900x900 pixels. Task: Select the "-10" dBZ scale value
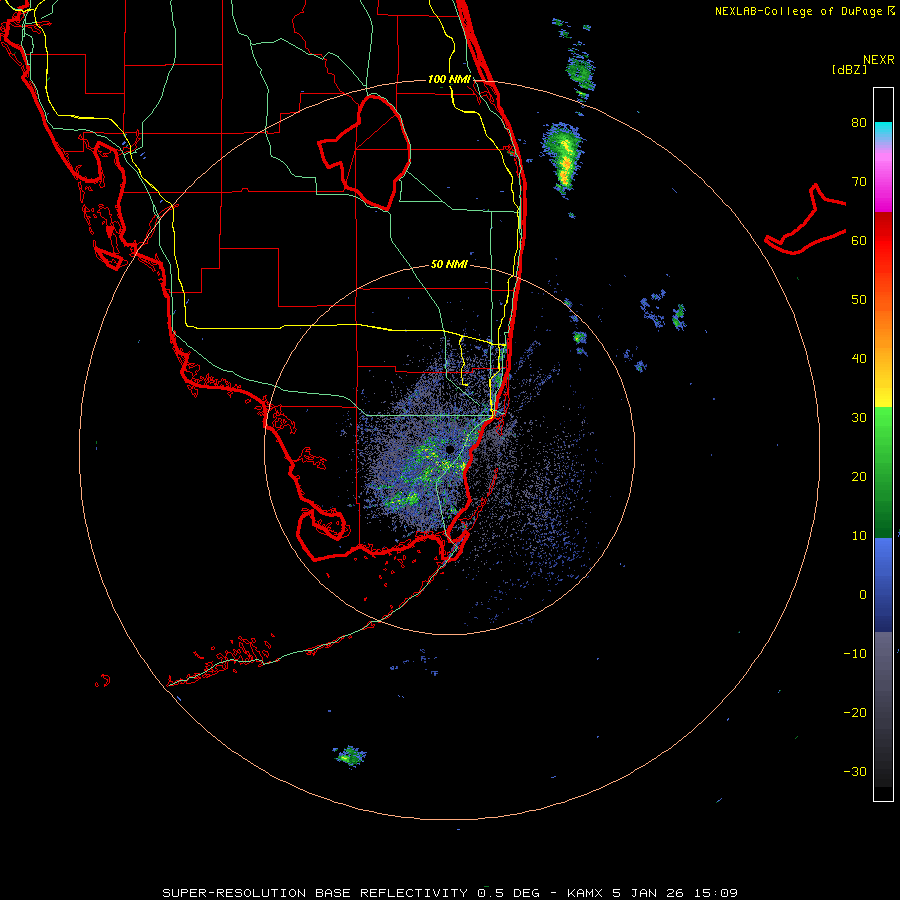pyautogui.click(x=855, y=654)
